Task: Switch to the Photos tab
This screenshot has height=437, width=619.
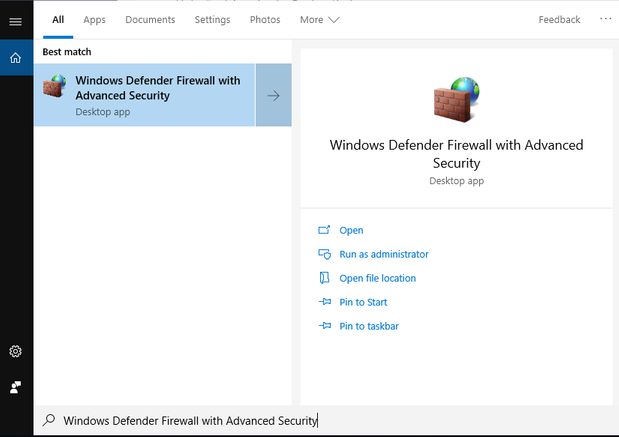Action: pyautogui.click(x=265, y=20)
